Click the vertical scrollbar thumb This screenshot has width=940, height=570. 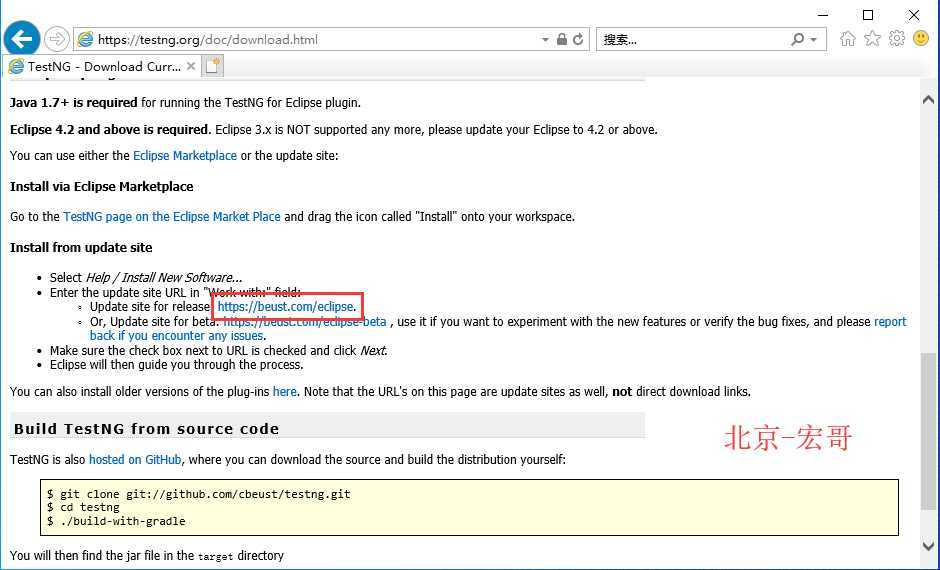pyautogui.click(x=929, y=430)
